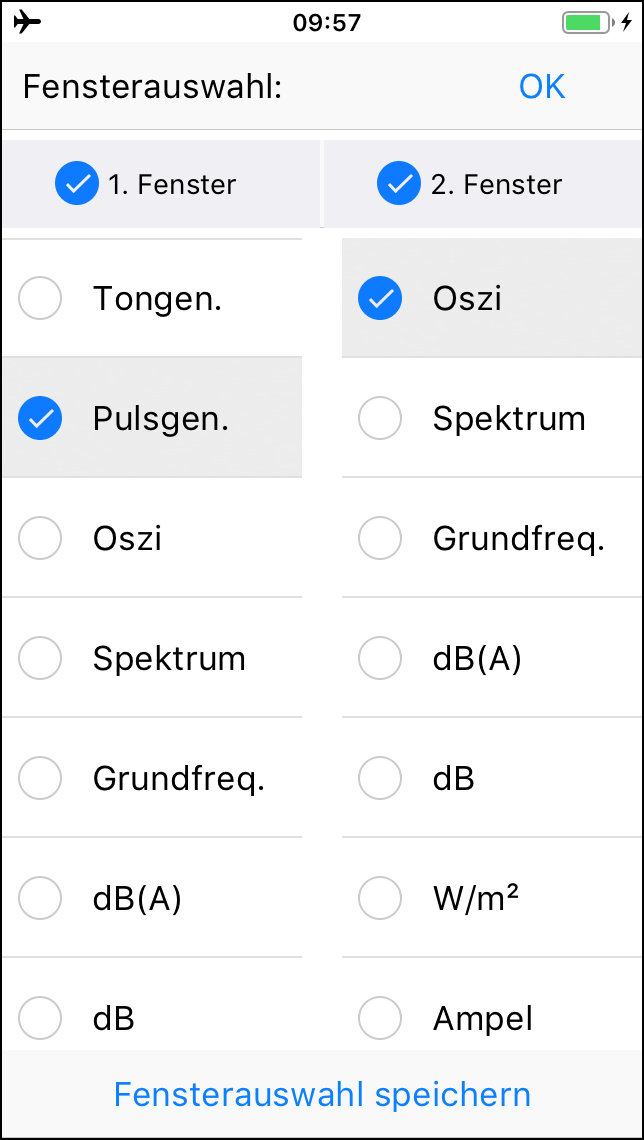Image resolution: width=644 pixels, height=1140 pixels.
Task: Select dB(A) in the left column
Action: click(x=40, y=898)
